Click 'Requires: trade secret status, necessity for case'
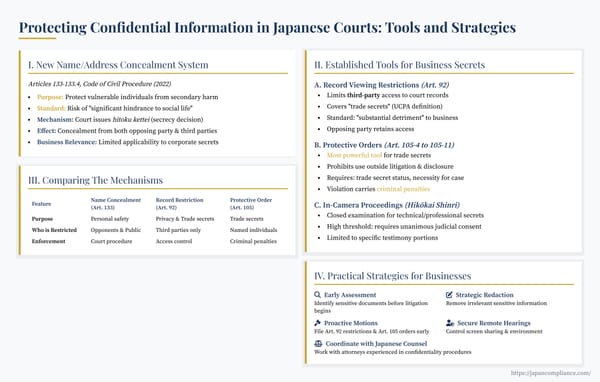This screenshot has width=600, height=382. (395, 178)
